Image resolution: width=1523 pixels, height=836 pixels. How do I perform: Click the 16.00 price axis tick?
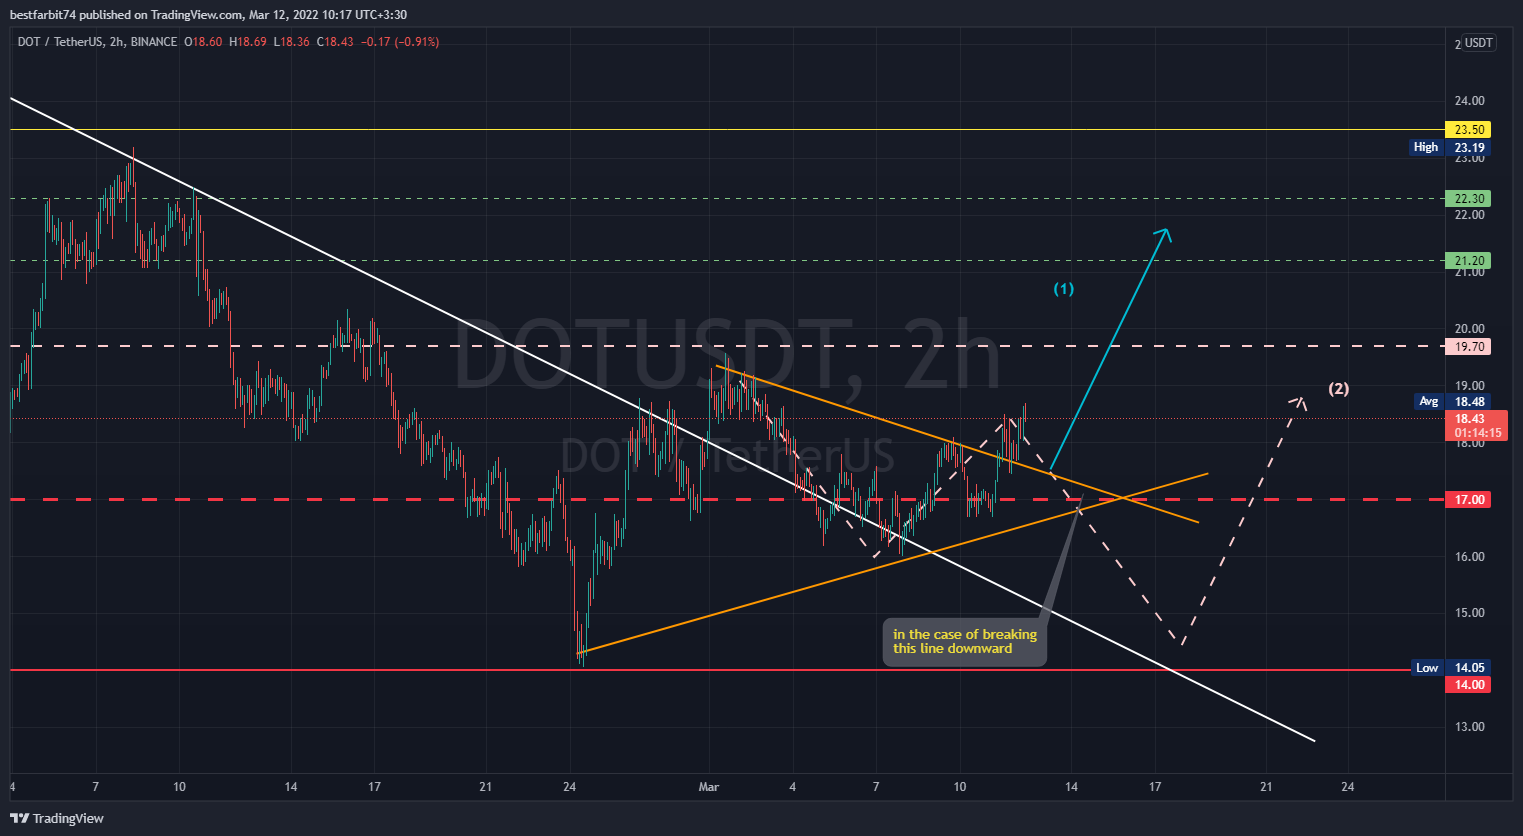pyautogui.click(x=1469, y=557)
